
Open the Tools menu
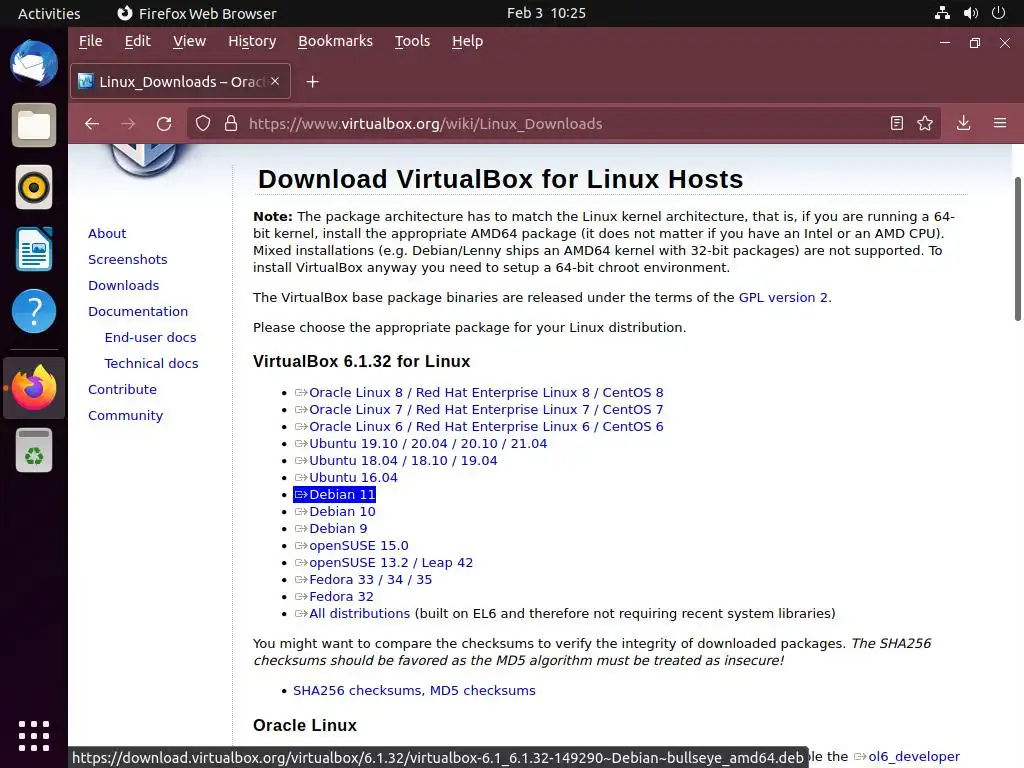click(412, 41)
